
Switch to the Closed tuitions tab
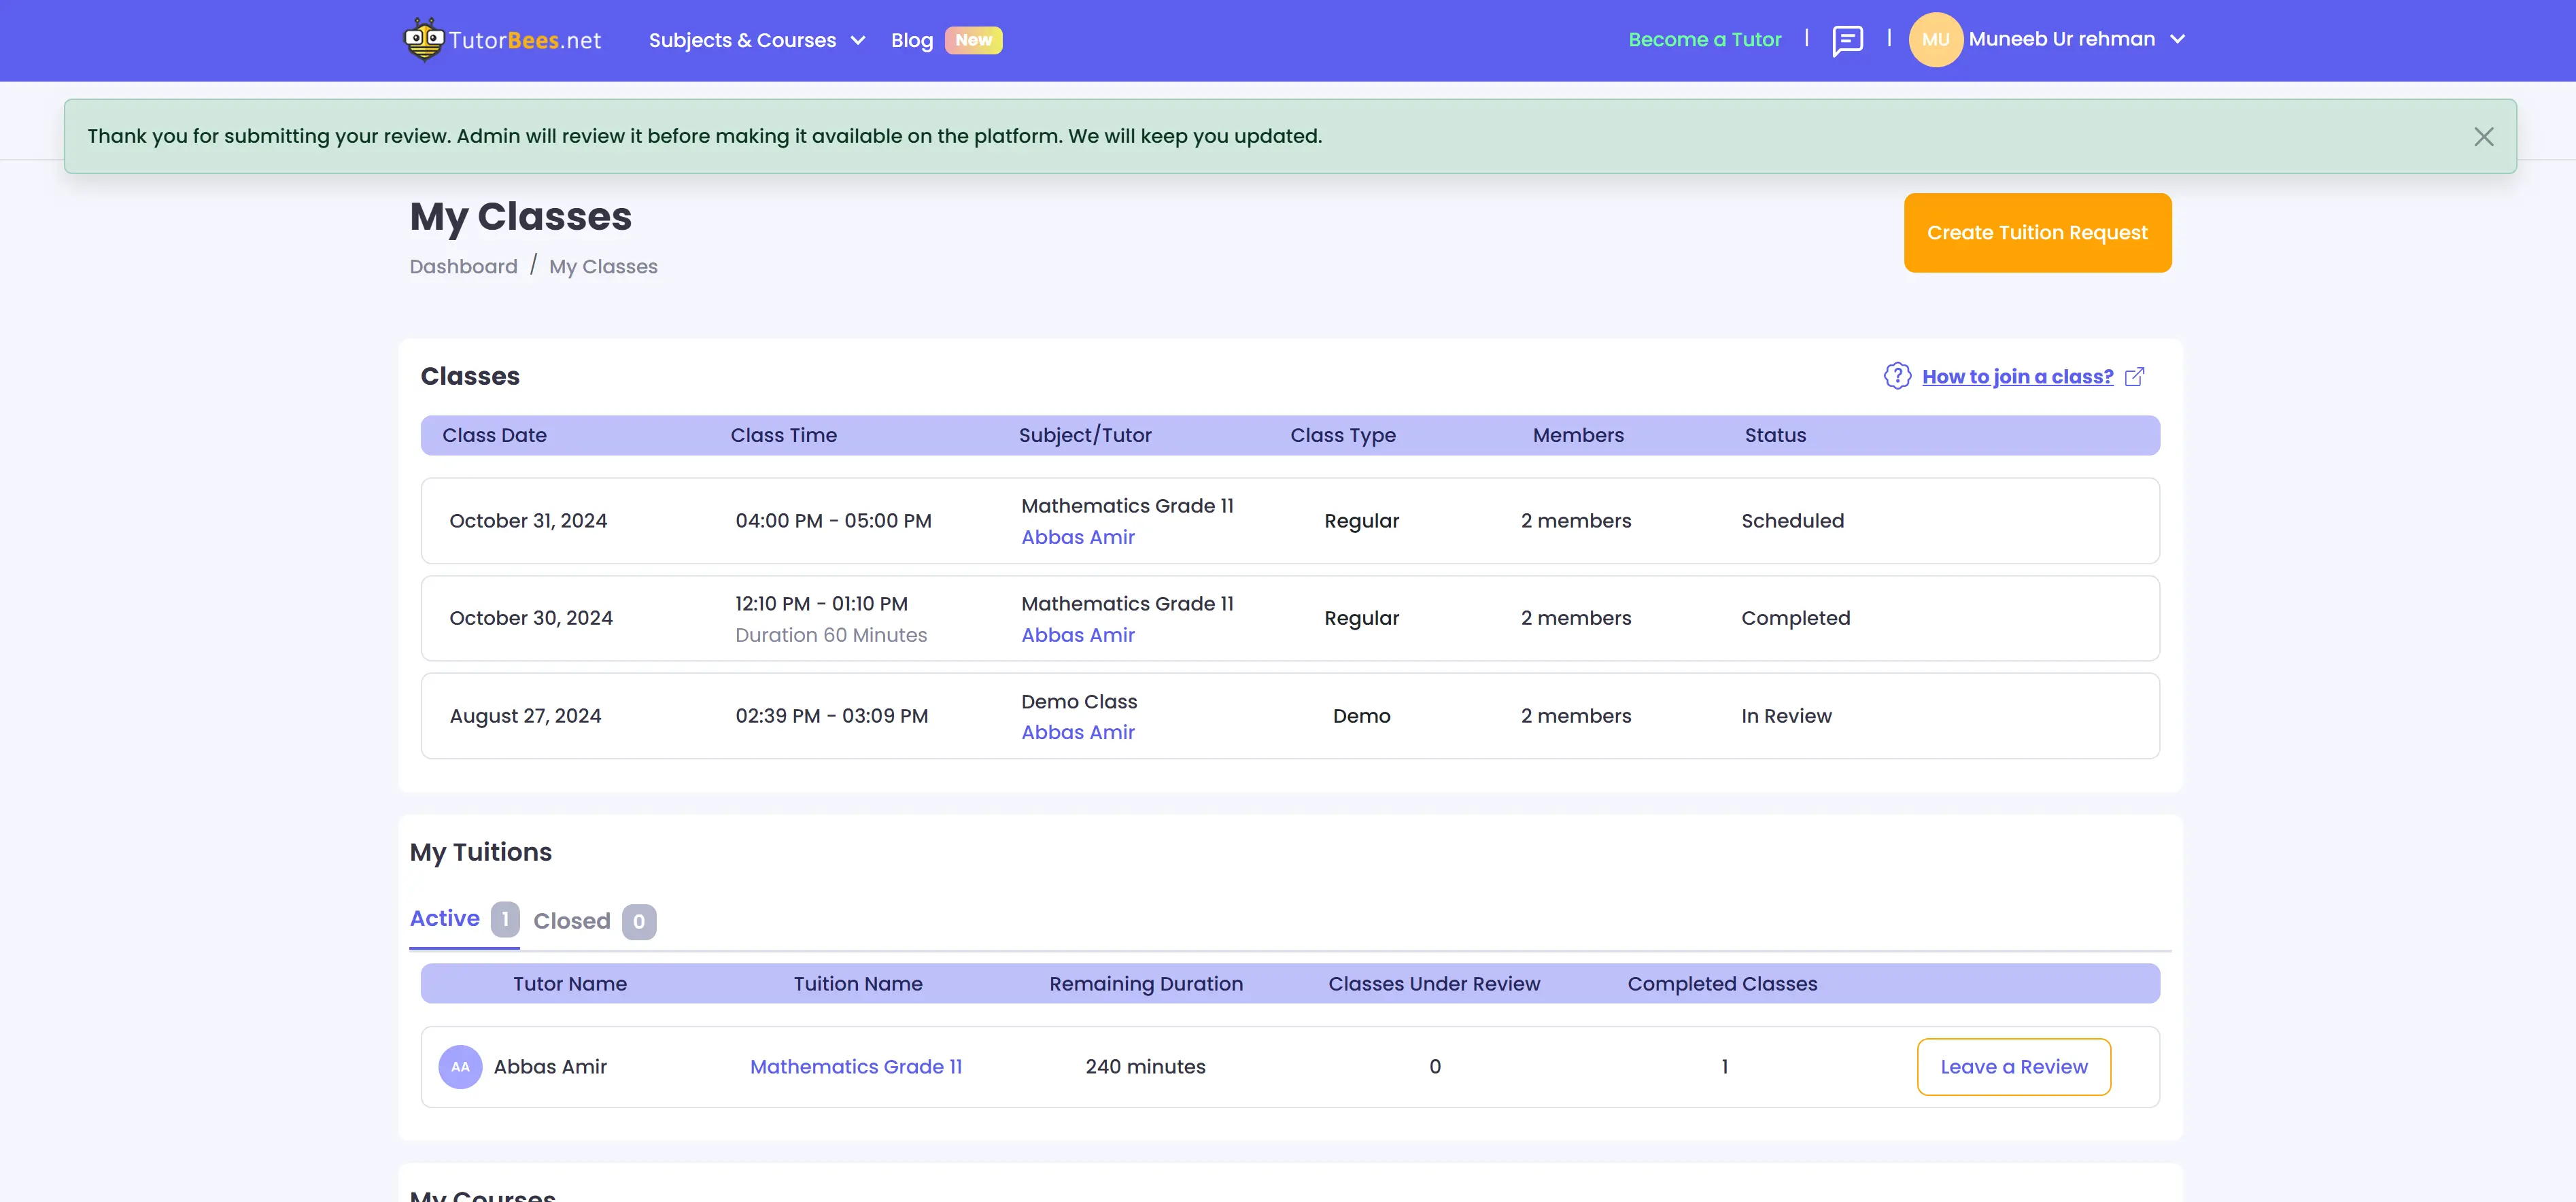pyautogui.click(x=572, y=921)
